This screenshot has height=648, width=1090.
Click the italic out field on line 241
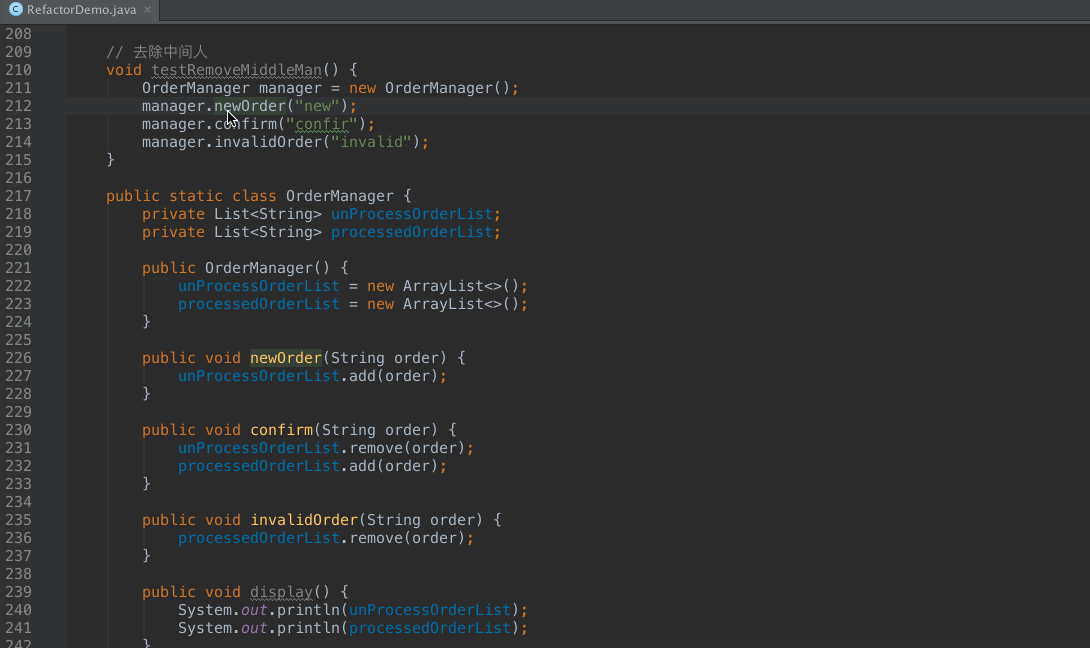(254, 629)
